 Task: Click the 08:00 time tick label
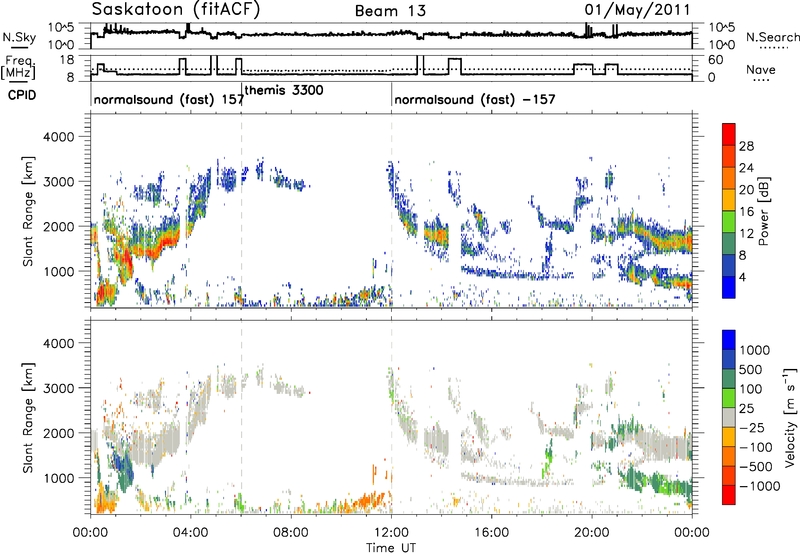[x=291, y=533]
